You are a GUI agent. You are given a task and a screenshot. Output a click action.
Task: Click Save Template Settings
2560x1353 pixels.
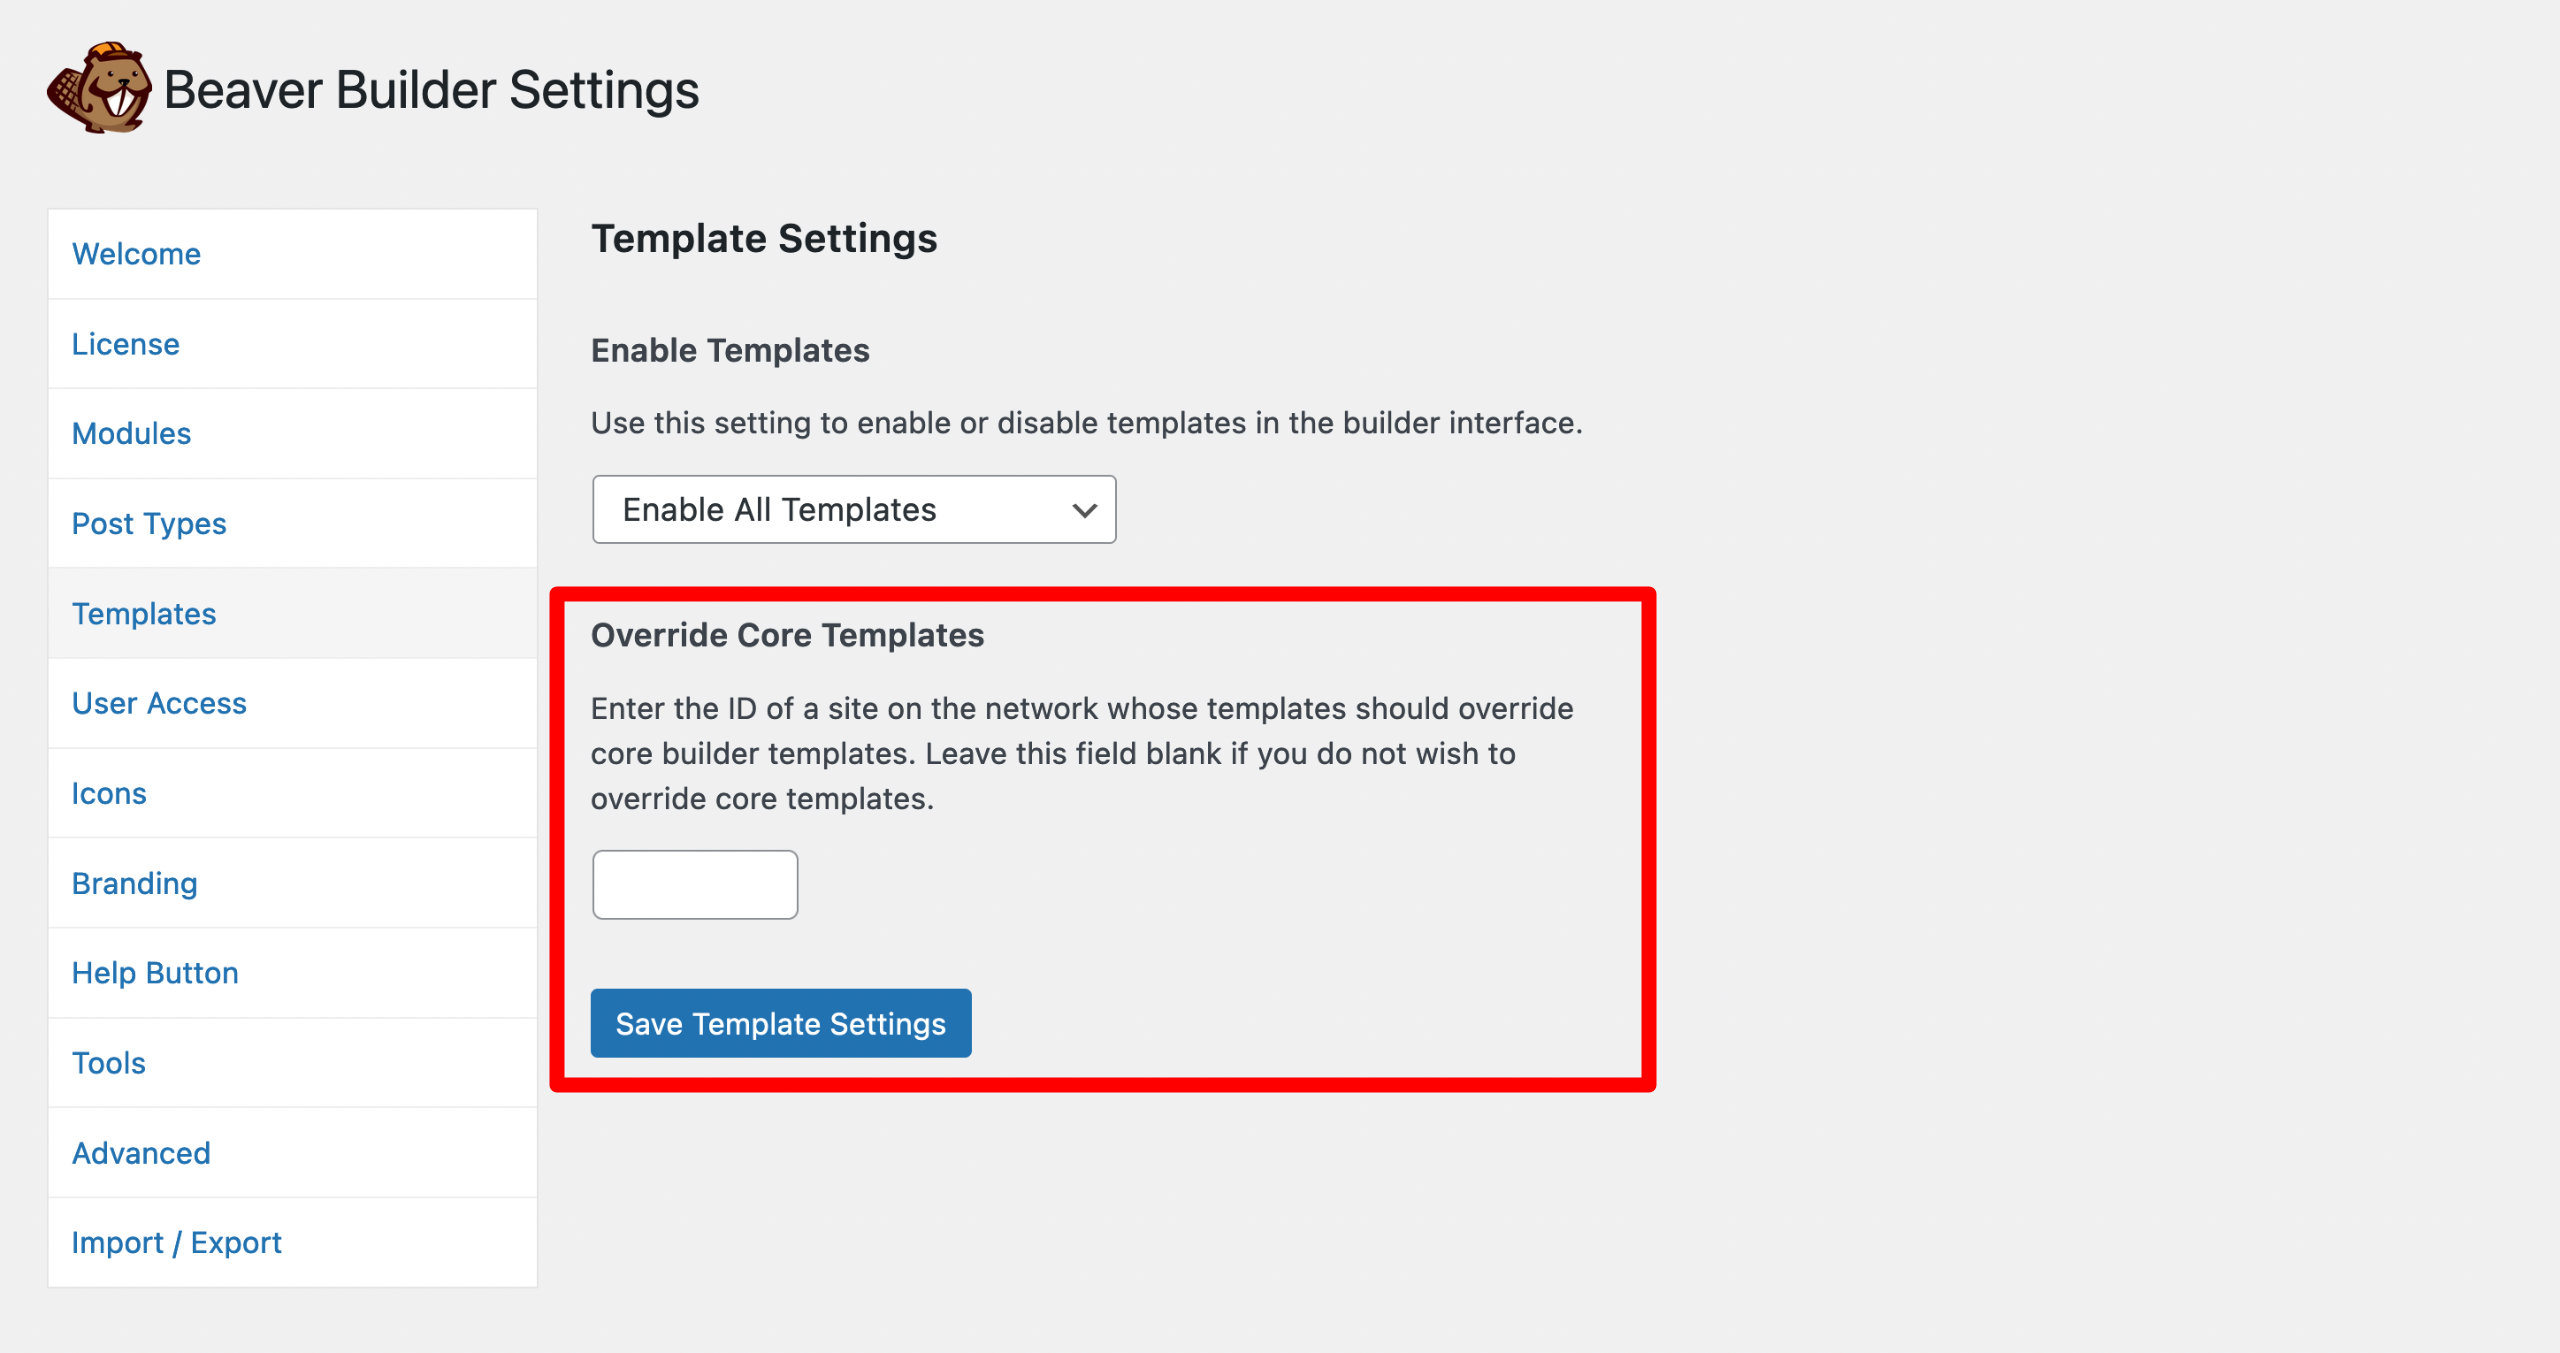tap(781, 1023)
